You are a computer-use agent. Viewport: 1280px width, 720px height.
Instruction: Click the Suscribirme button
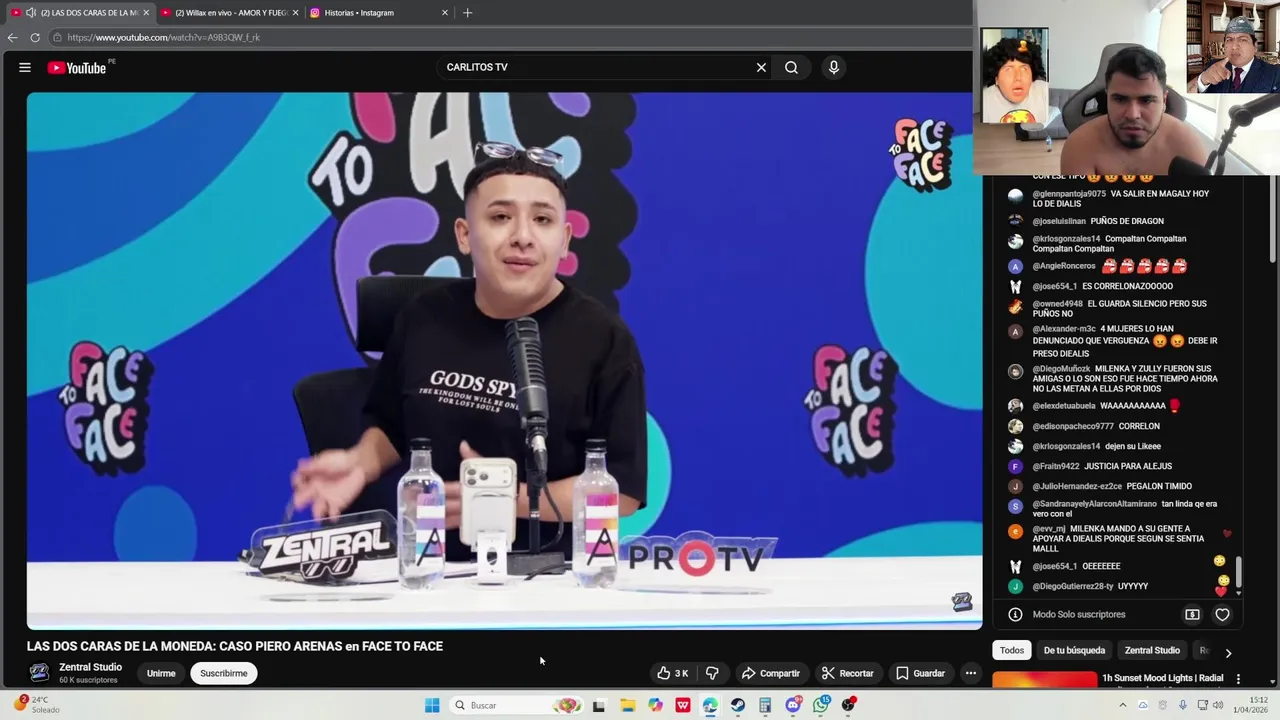pos(224,673)
